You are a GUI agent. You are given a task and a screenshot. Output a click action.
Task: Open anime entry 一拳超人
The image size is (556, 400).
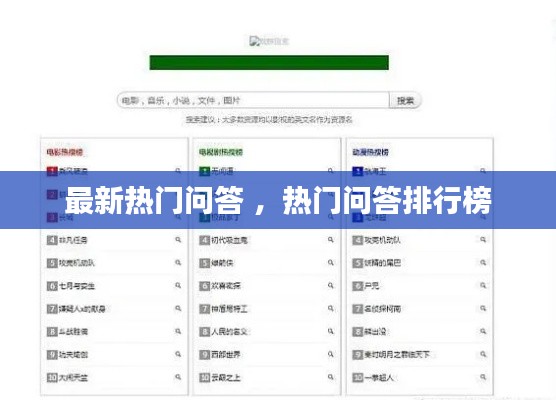coord(379,377)
